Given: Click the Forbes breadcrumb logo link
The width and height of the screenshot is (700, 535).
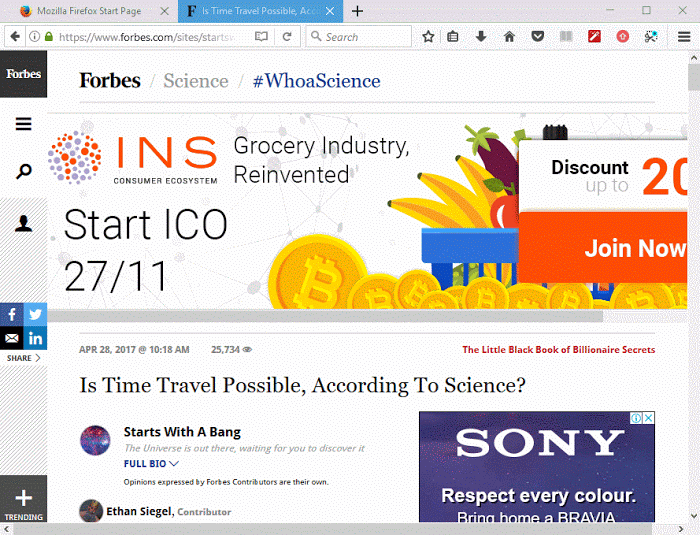Looking at the screenshot, I should coord(110,81).
